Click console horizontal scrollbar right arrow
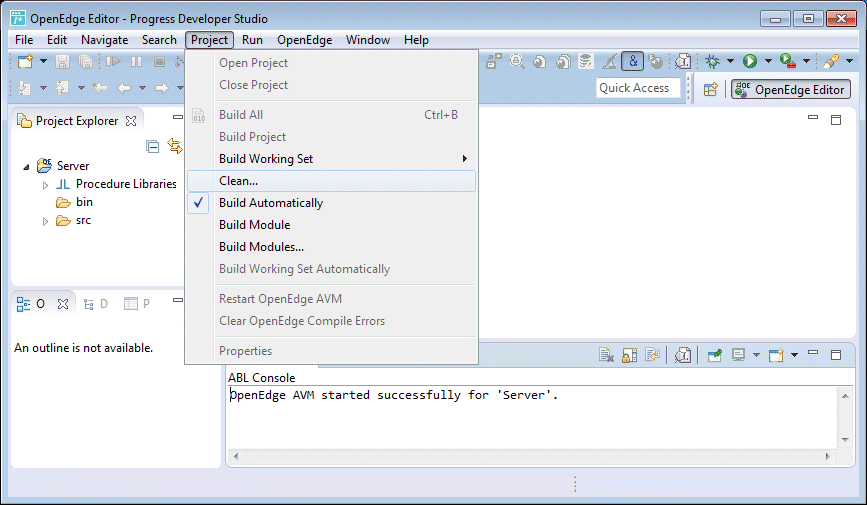 click(828, 456)
